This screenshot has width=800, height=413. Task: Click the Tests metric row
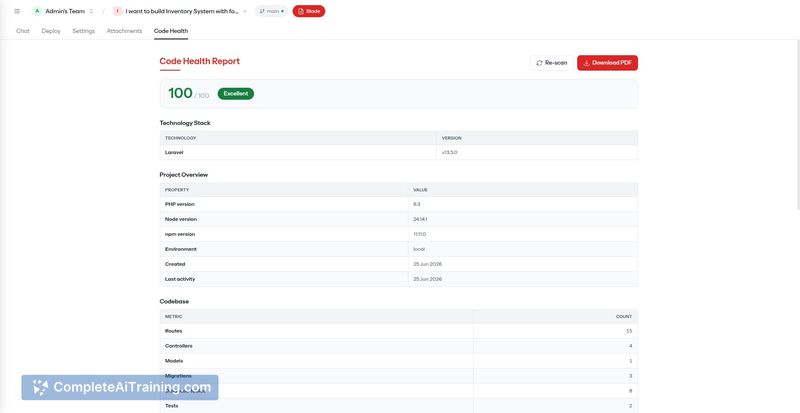[x=398, y=406]
